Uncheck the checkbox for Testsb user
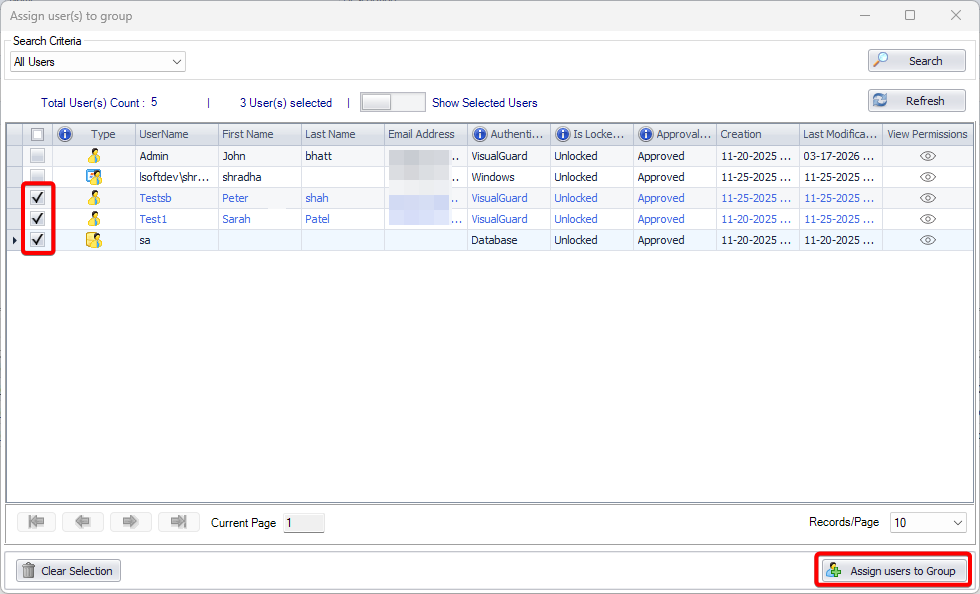Screen dimensions: 980x594 (x=37, y=198)
